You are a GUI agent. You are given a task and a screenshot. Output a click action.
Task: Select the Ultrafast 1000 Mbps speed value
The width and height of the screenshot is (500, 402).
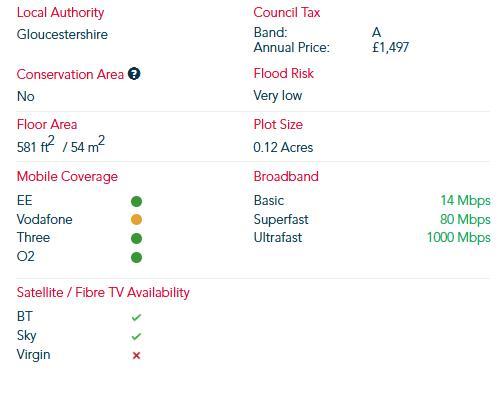point(459,238)
